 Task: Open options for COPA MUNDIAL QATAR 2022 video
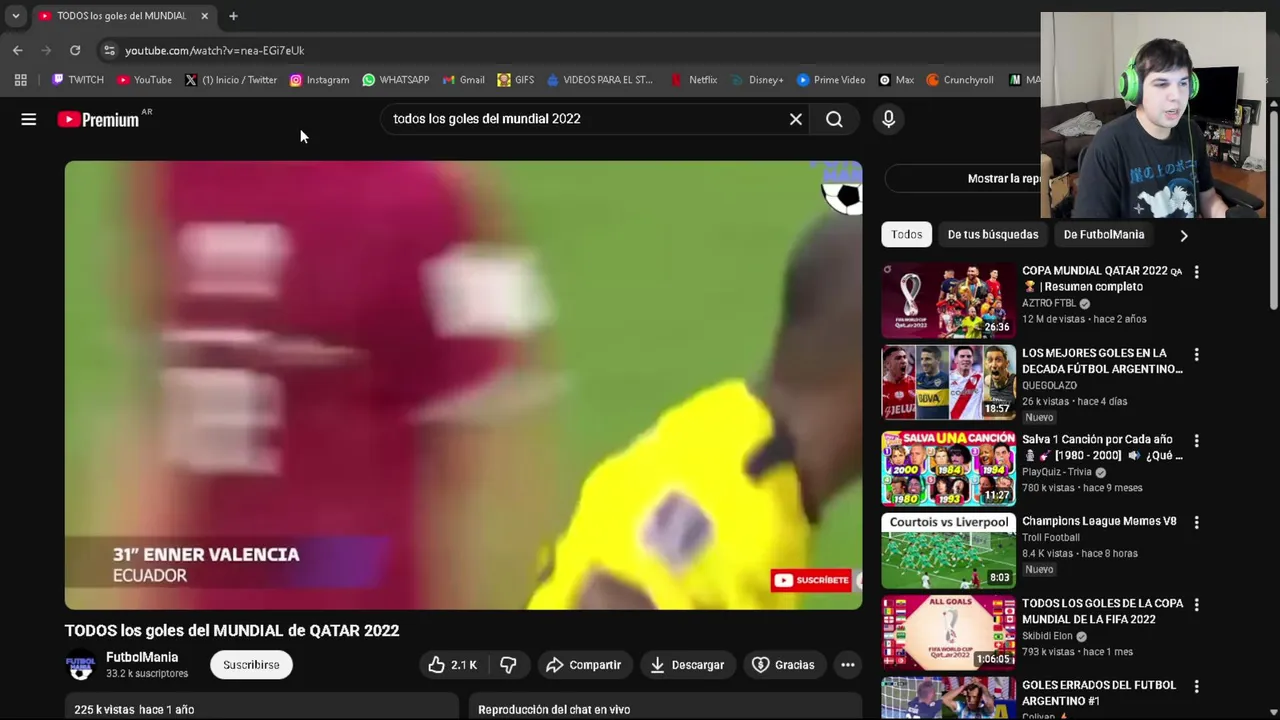coord(1196,272)
